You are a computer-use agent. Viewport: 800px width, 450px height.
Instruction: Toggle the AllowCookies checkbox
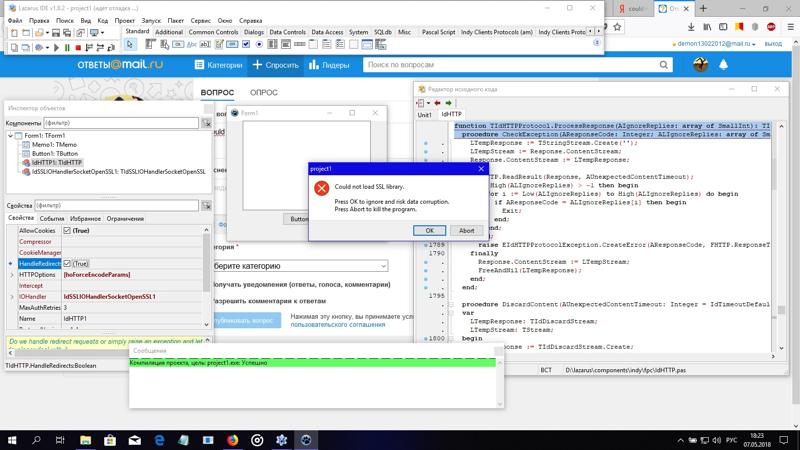pos(67,230)
